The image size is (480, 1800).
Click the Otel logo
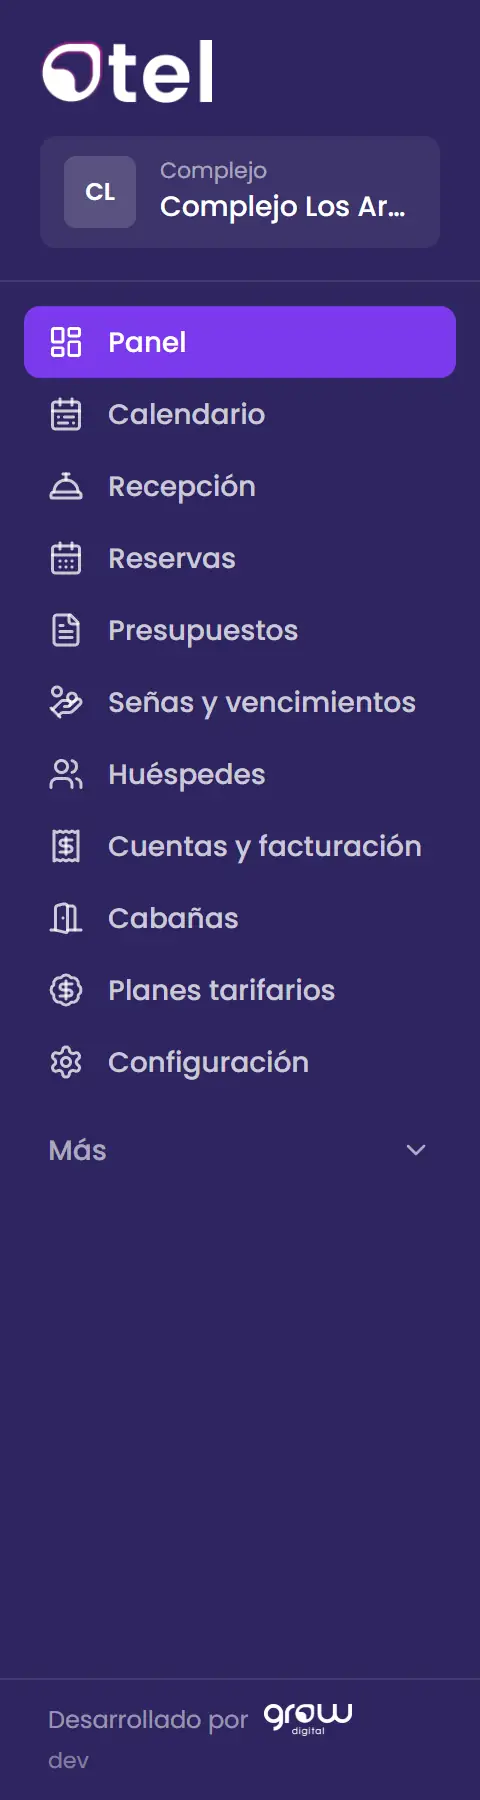128,72
